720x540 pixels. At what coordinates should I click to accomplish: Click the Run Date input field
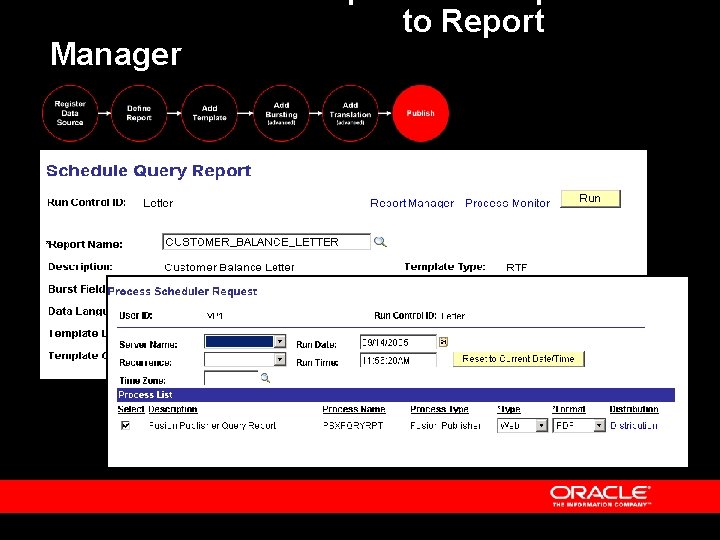[398, 342]
